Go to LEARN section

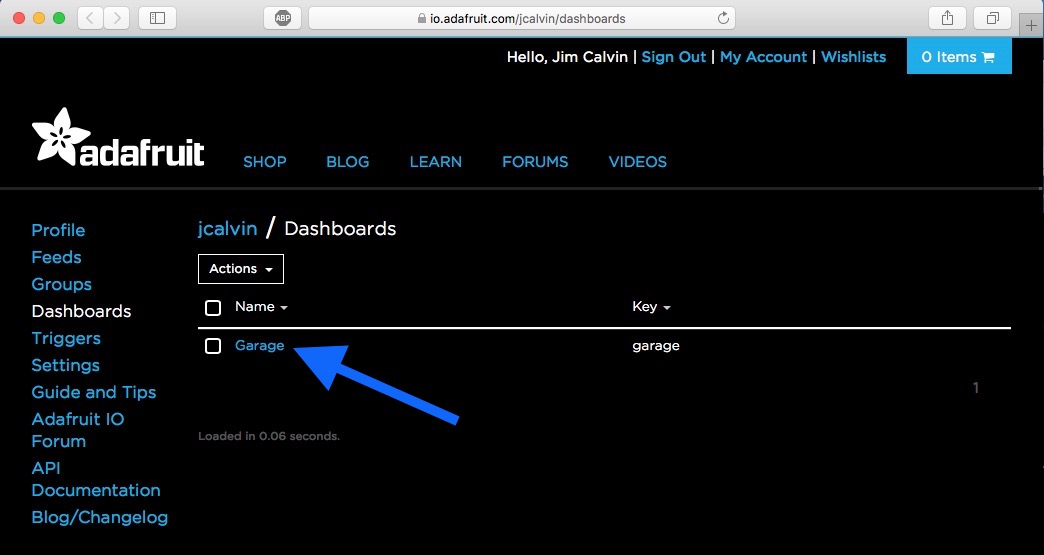point(435,162)
